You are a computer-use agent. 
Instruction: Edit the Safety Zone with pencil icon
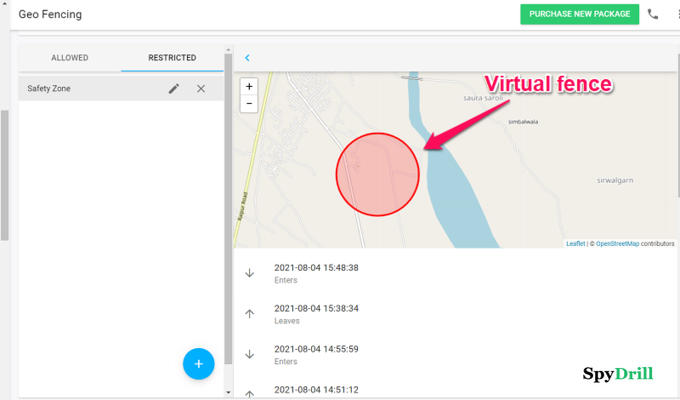tap(174, 89)
